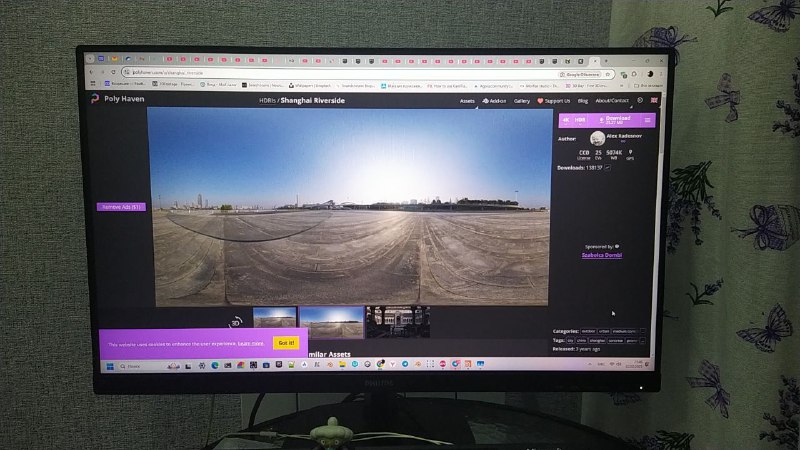Open the Assets menu

[467, 101]
